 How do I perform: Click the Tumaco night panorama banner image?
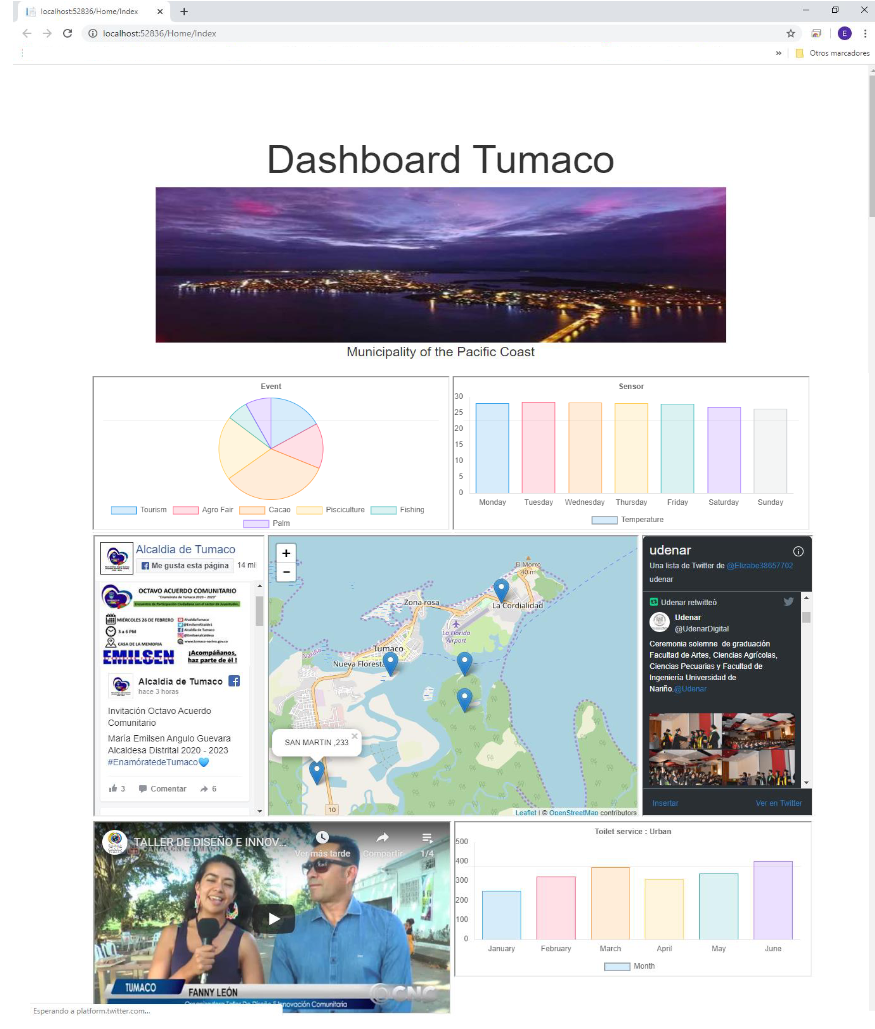440,265
